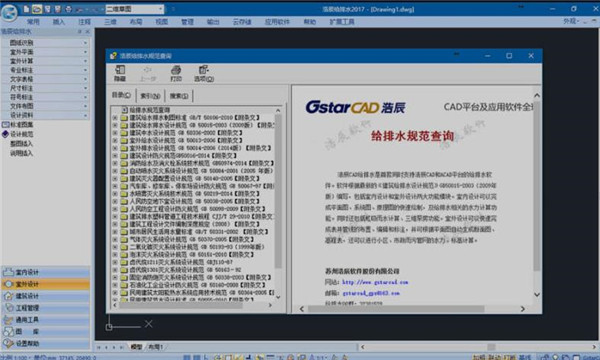Open the 常用 ribbon tab
This screenshot has width=600, height=360.
(x=33, y=22)
